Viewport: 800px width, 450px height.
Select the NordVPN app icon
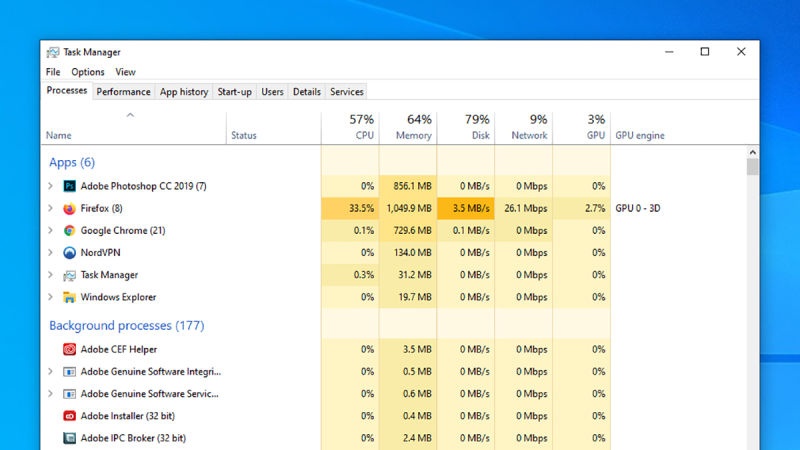click(x=69, y=252)
